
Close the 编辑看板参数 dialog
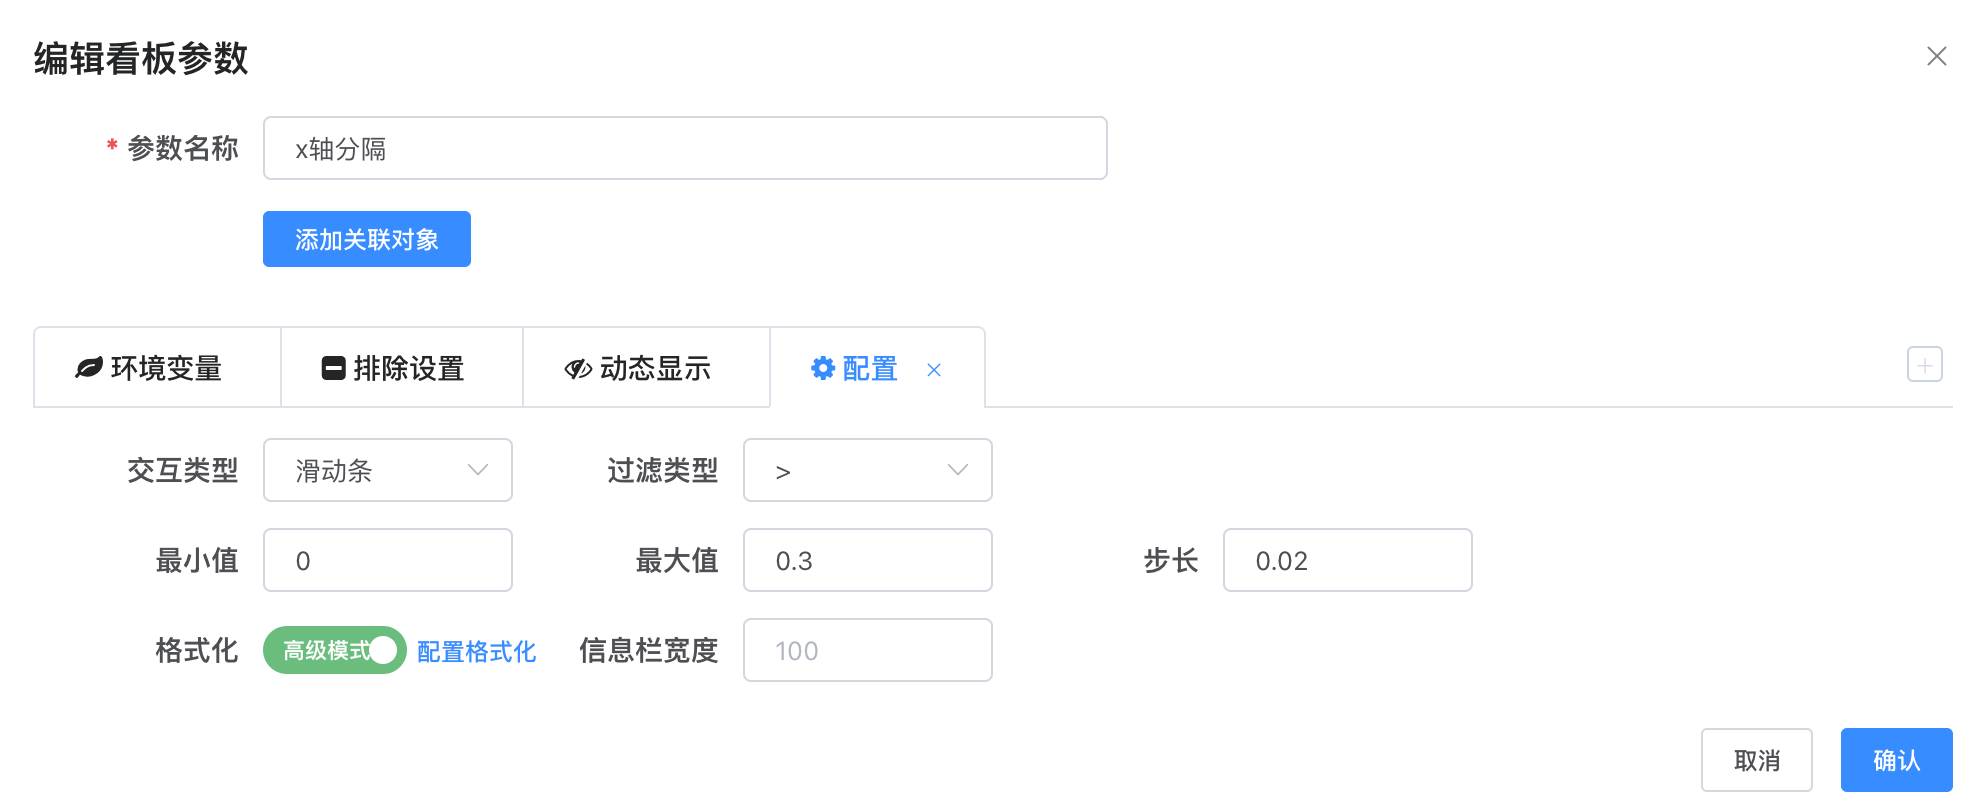(1937, 57)
